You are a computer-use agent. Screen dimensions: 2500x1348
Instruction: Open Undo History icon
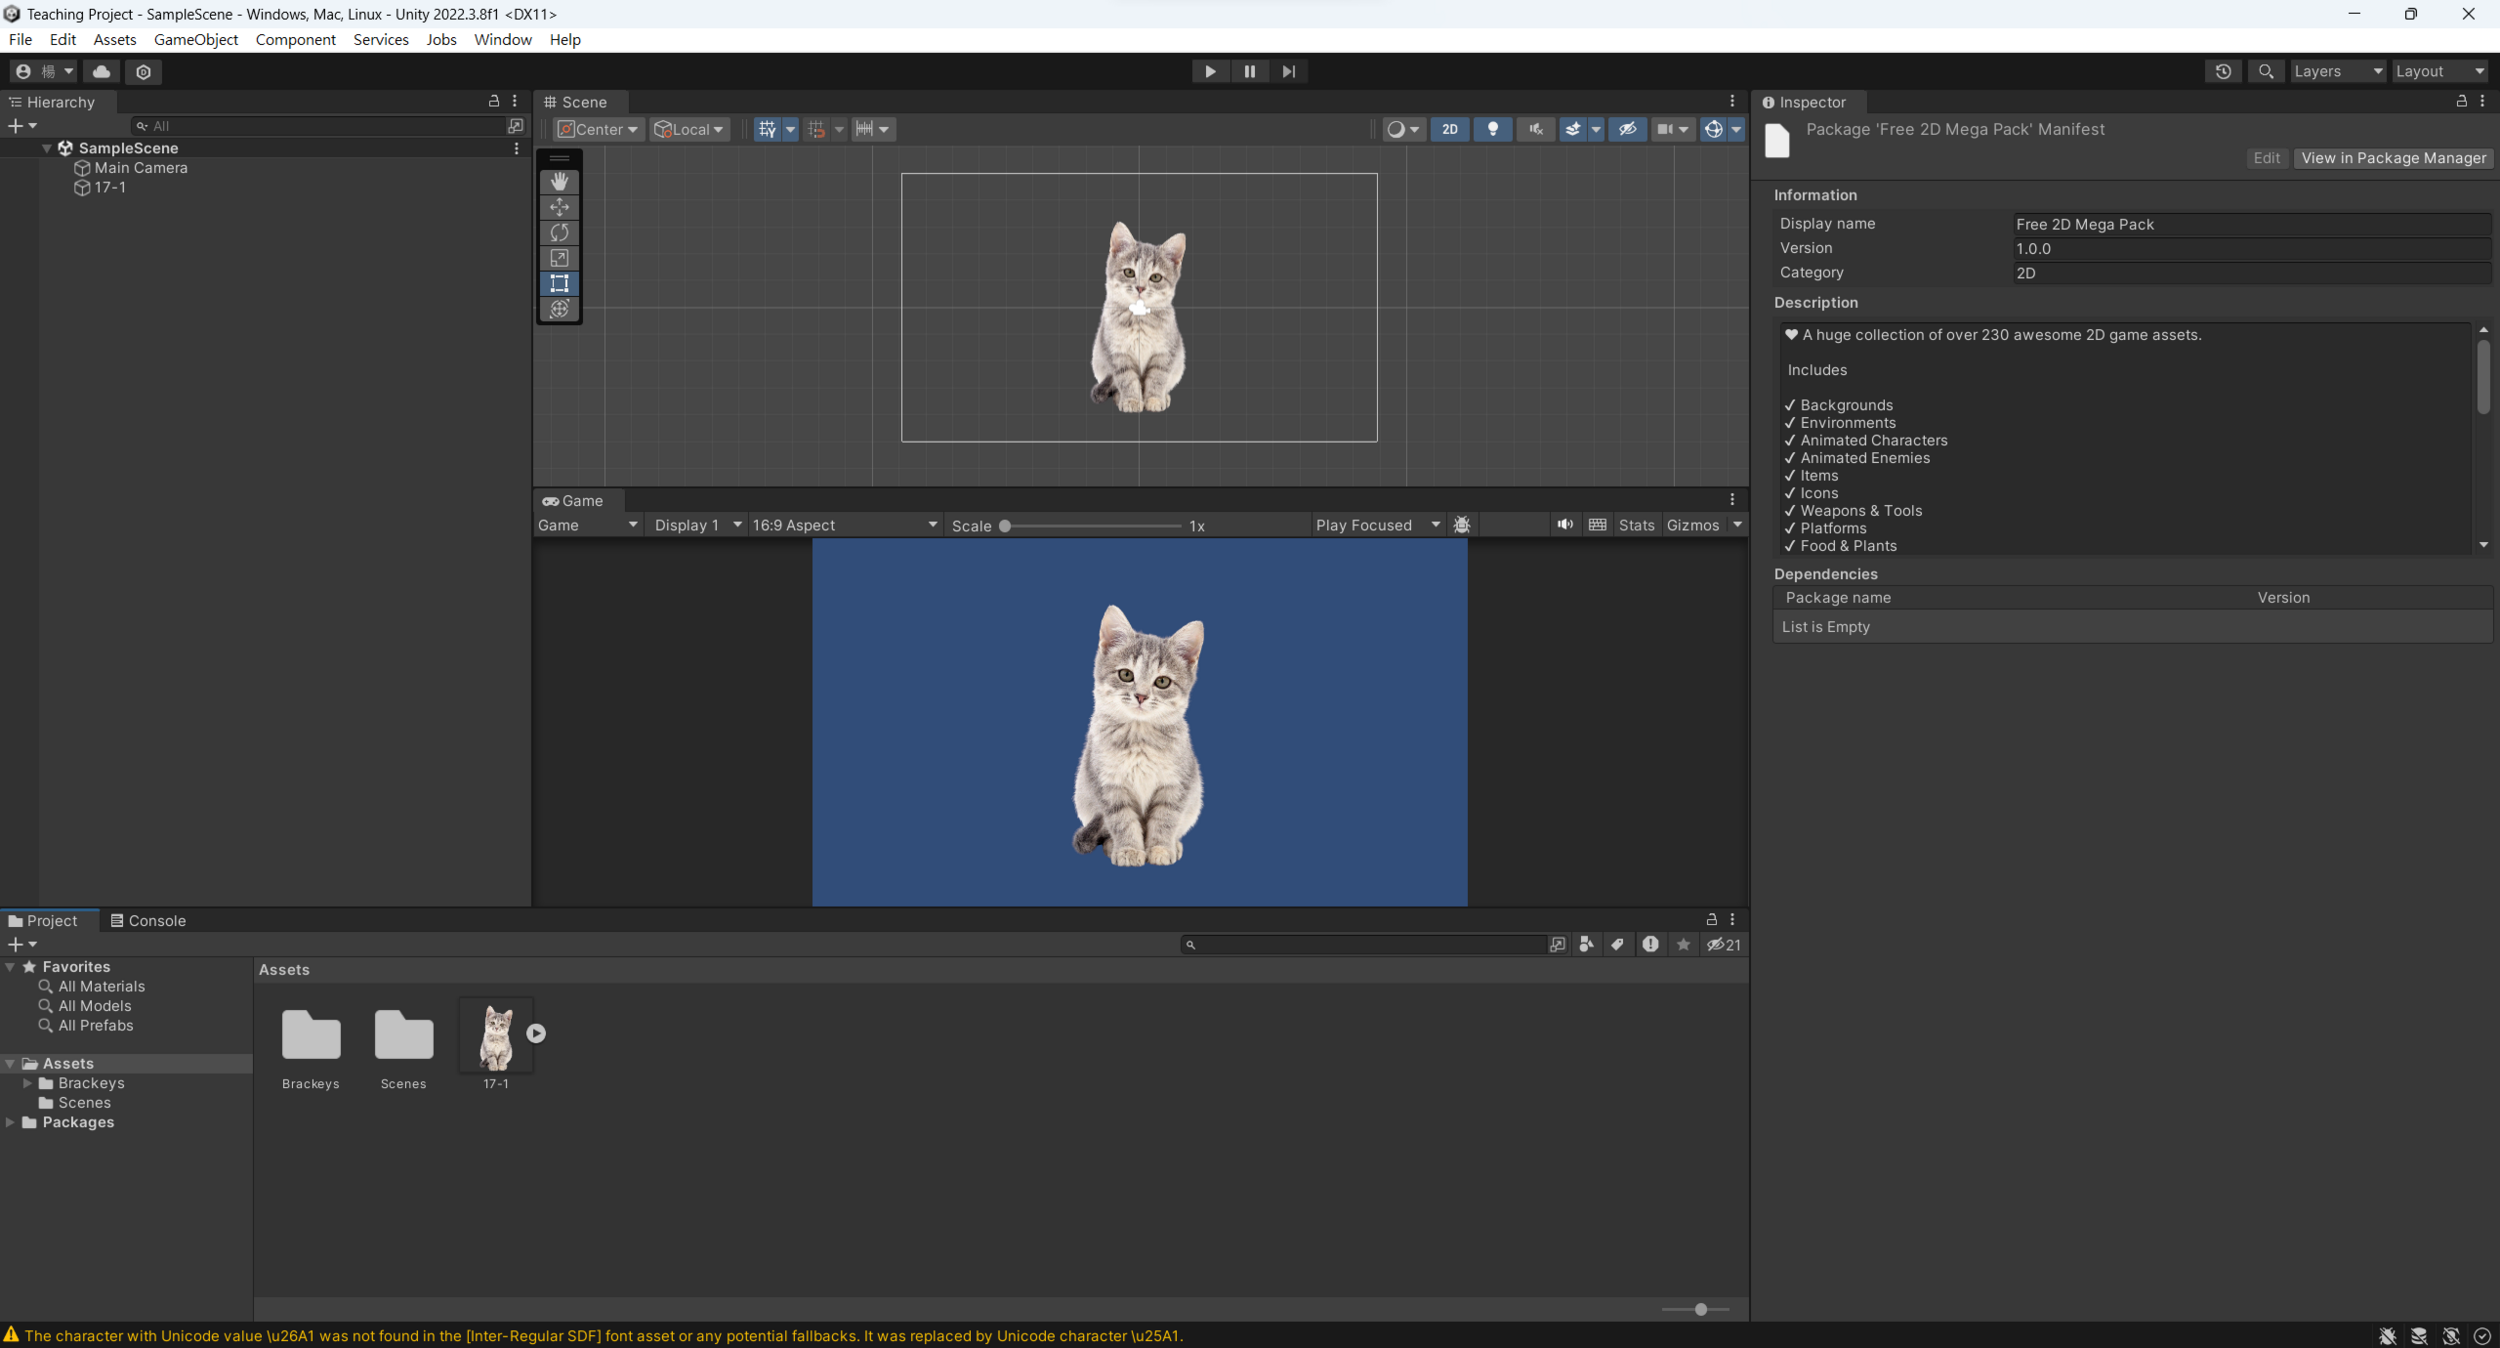(x=2222, y=71)
